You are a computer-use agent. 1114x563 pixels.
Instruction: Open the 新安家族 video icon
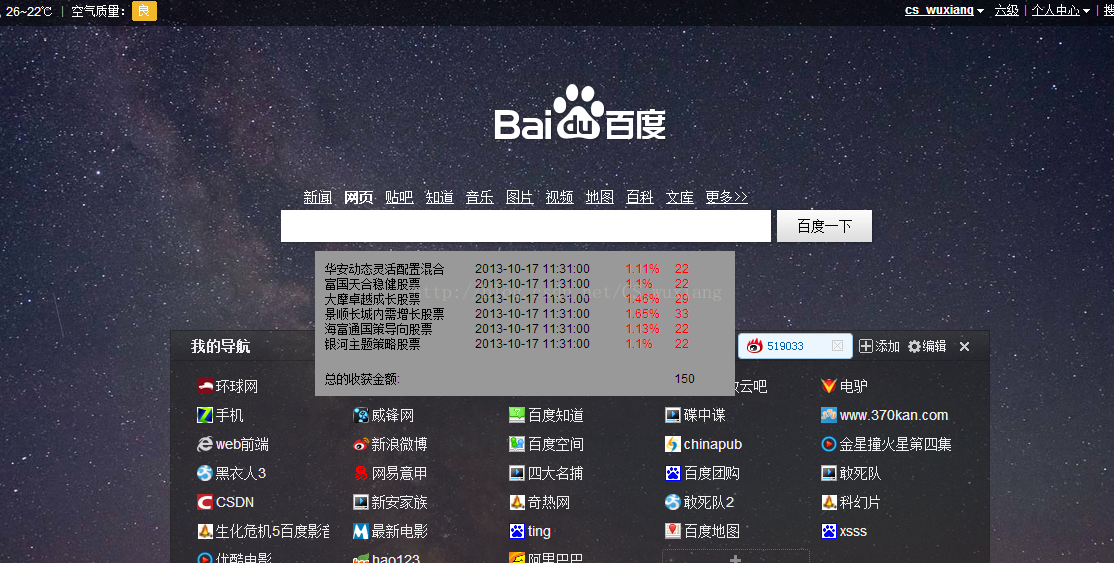[x=361, y=503]
